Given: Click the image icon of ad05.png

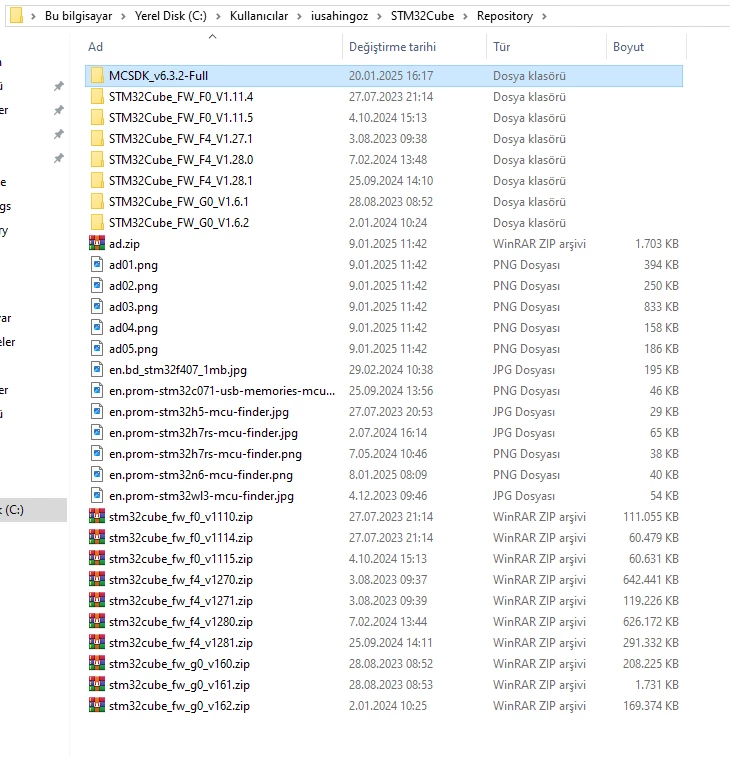Looking at the screenshot, I should pyautogui.click(x=97, y=349).
